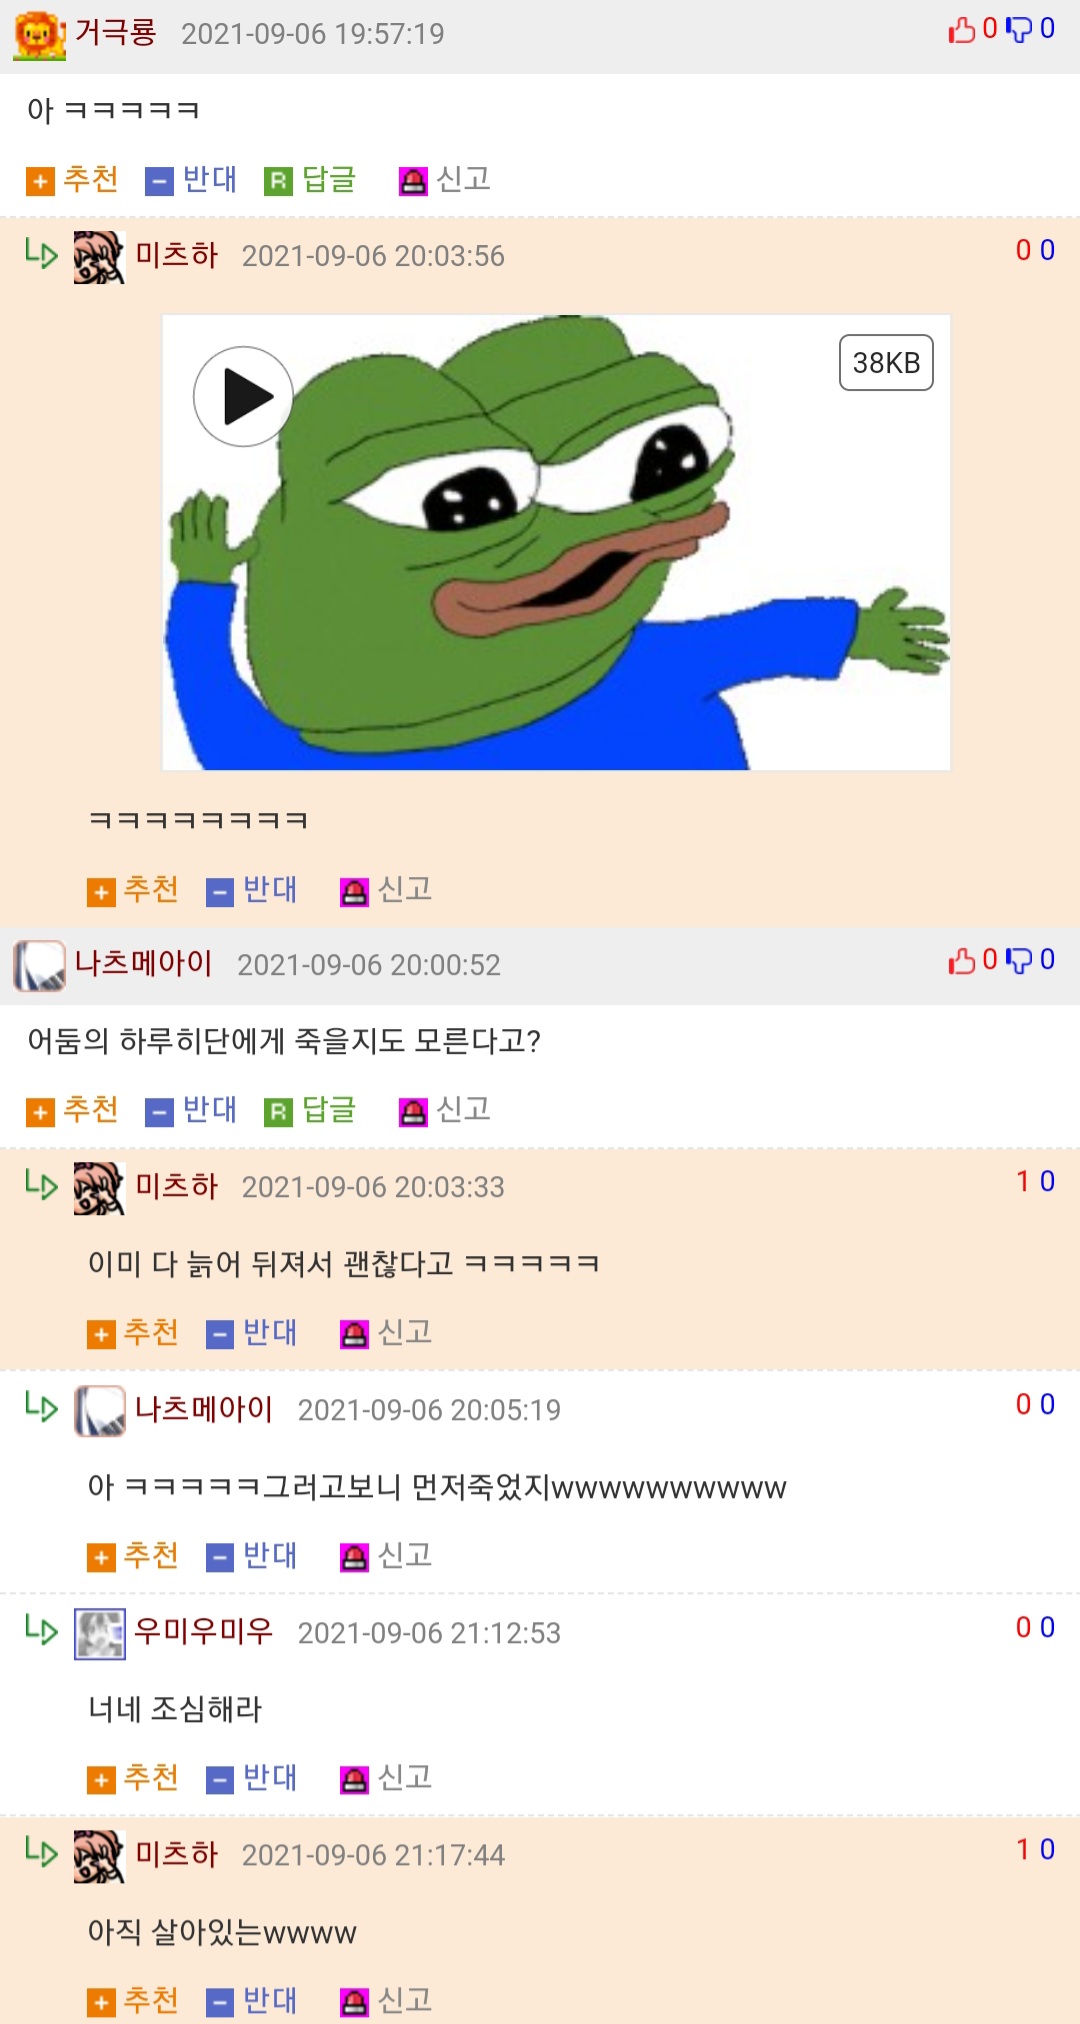The height and width of the screenshot is (2024, 1080).
Task: Upvote (추천) the Pepe GIF reply
Action: (133, 890)
